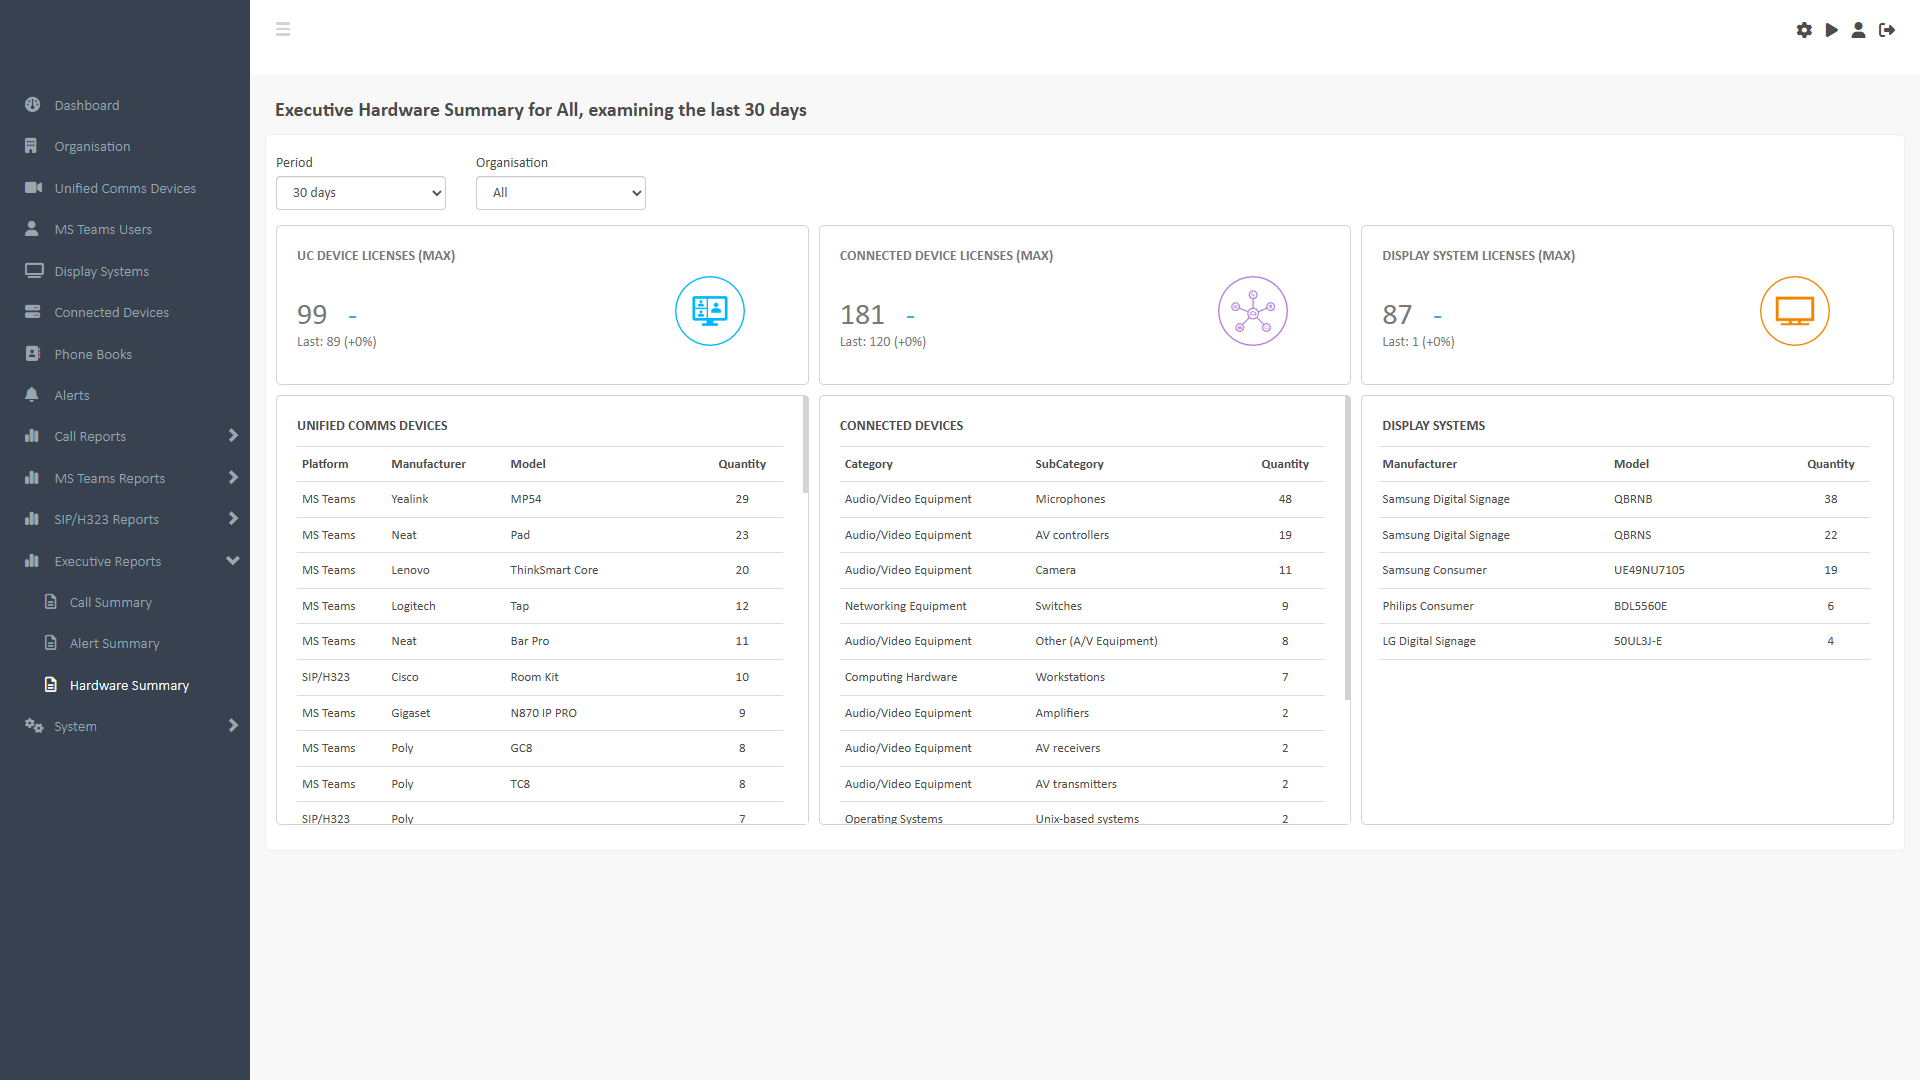This screenshot has width=1920, height=1080.
Task: Click the Alerts bell icon in sidebar
Action: pos(32,395)
